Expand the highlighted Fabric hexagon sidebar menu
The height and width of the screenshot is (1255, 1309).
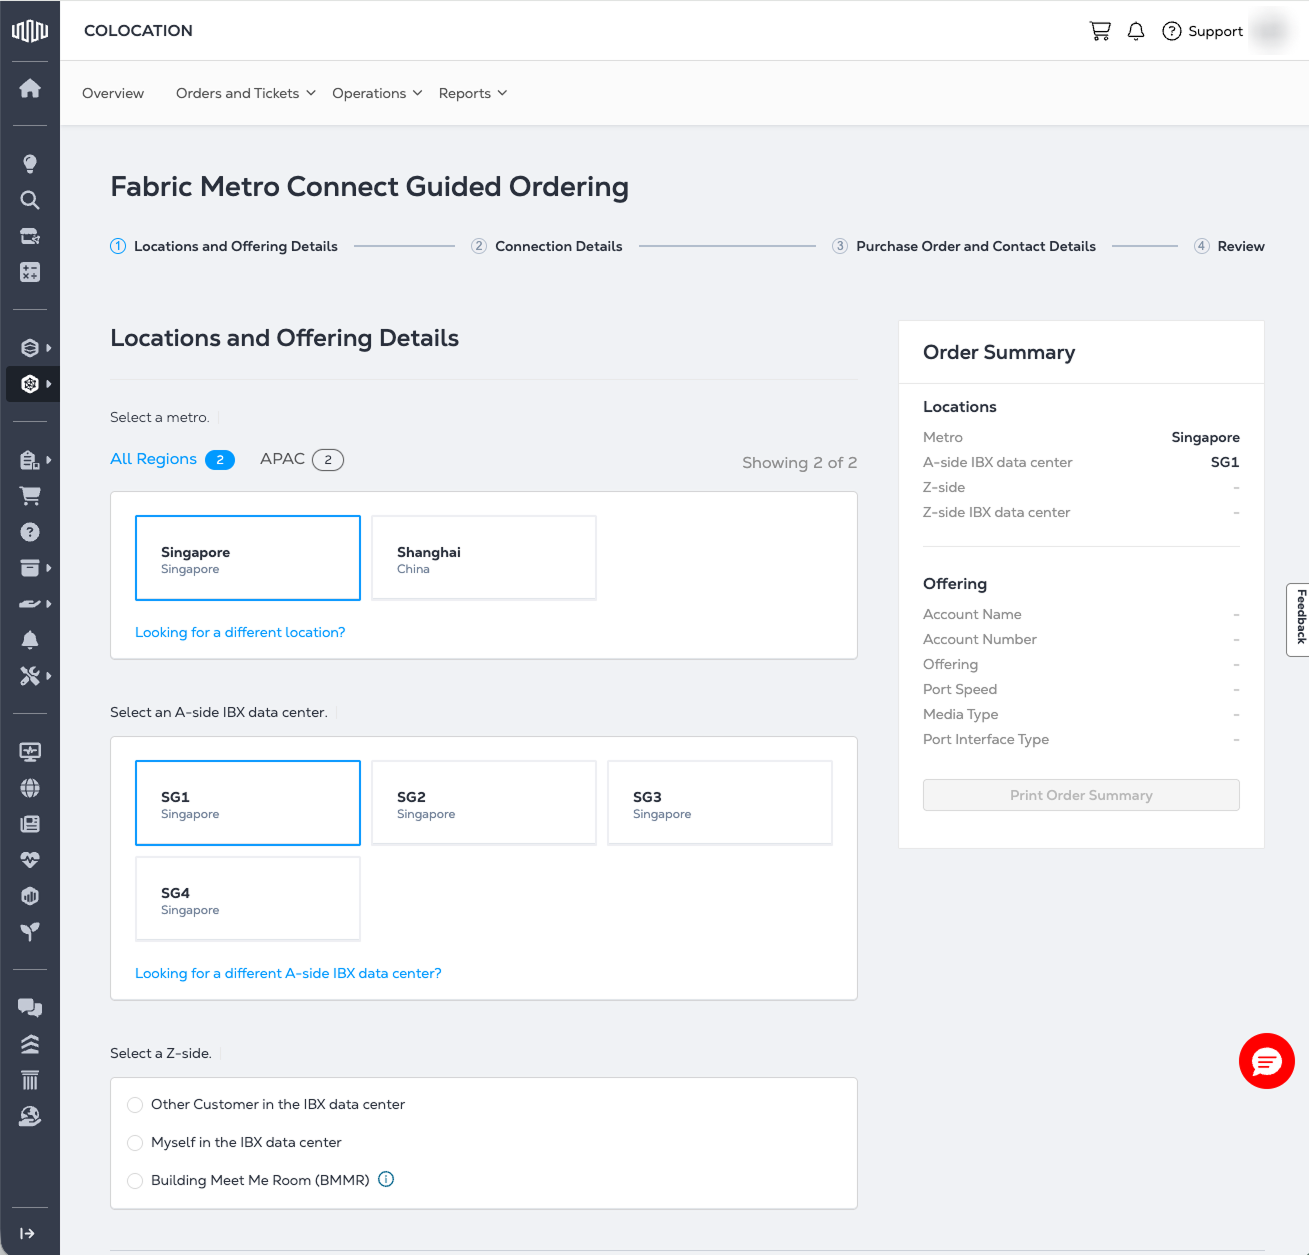click(x=33, y=384)
